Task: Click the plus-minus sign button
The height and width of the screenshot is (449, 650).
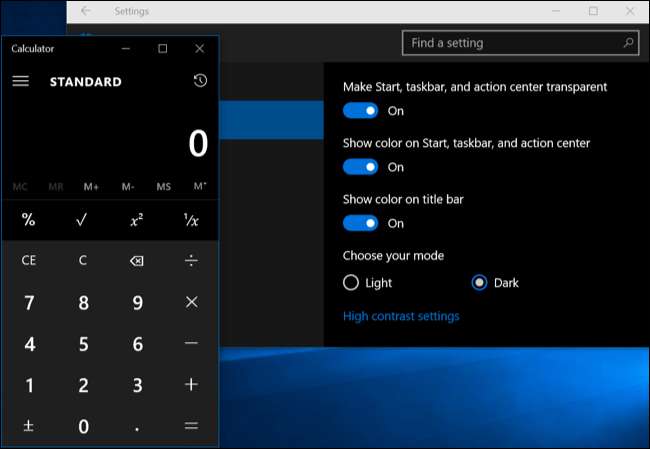Action: [x=28, y=426]
